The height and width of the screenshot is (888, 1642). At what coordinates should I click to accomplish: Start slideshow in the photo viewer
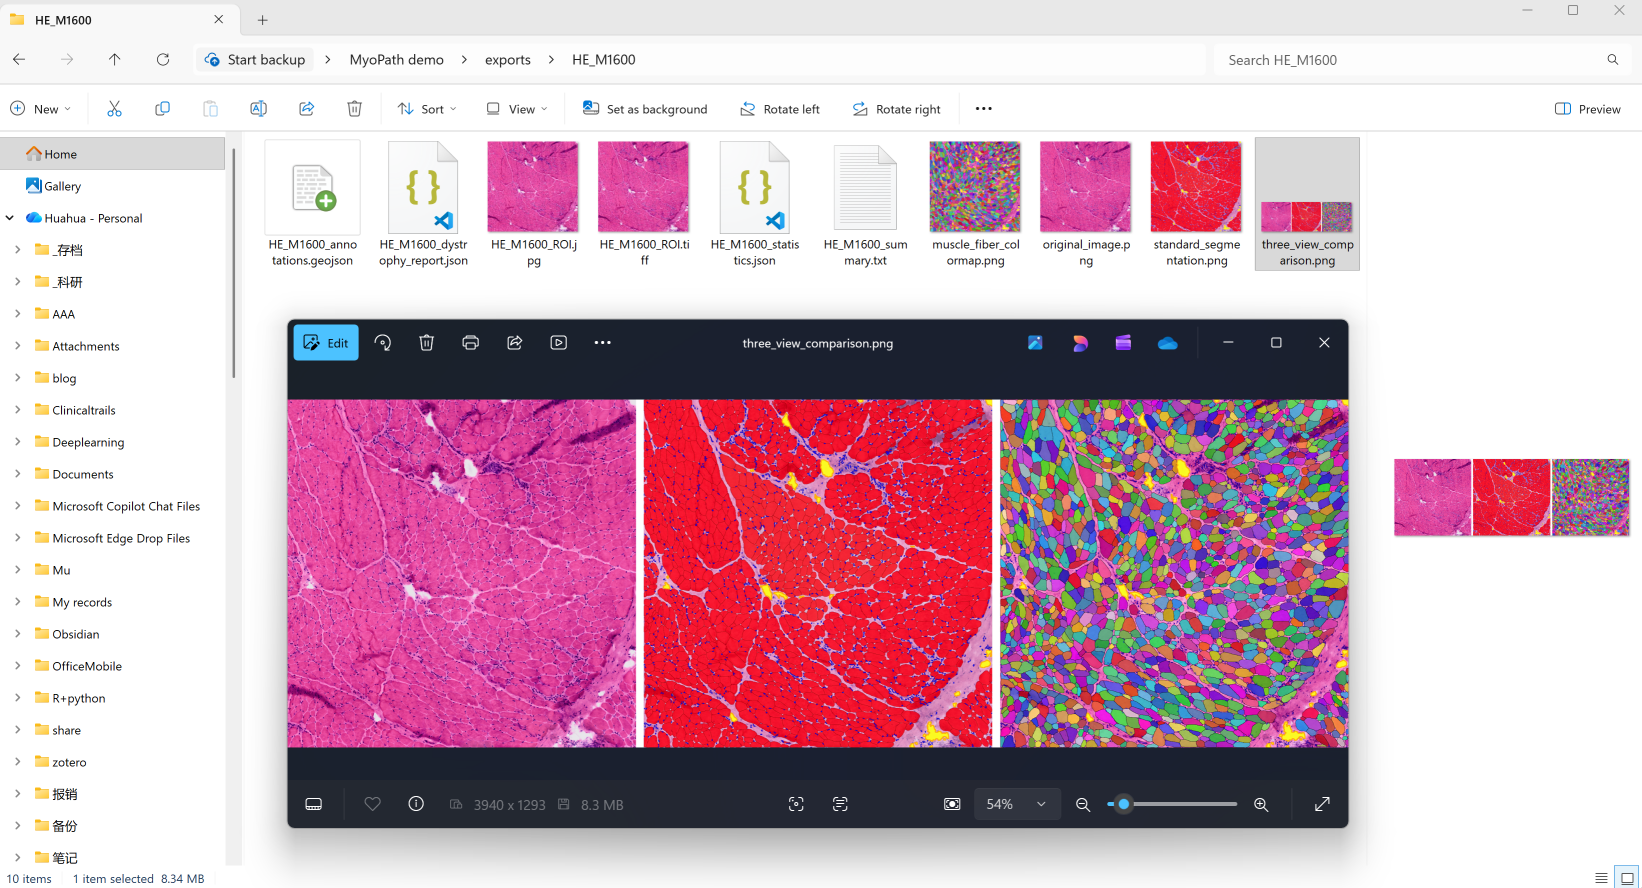click(559, 343)
